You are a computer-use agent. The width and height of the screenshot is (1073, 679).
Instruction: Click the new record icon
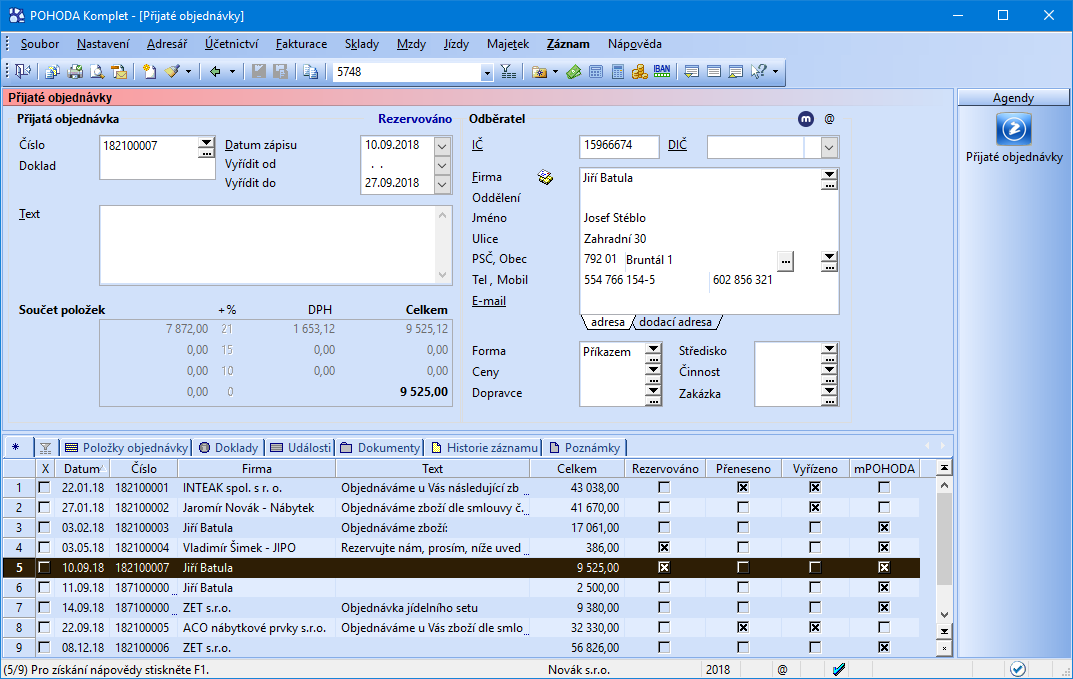point(150,72)
